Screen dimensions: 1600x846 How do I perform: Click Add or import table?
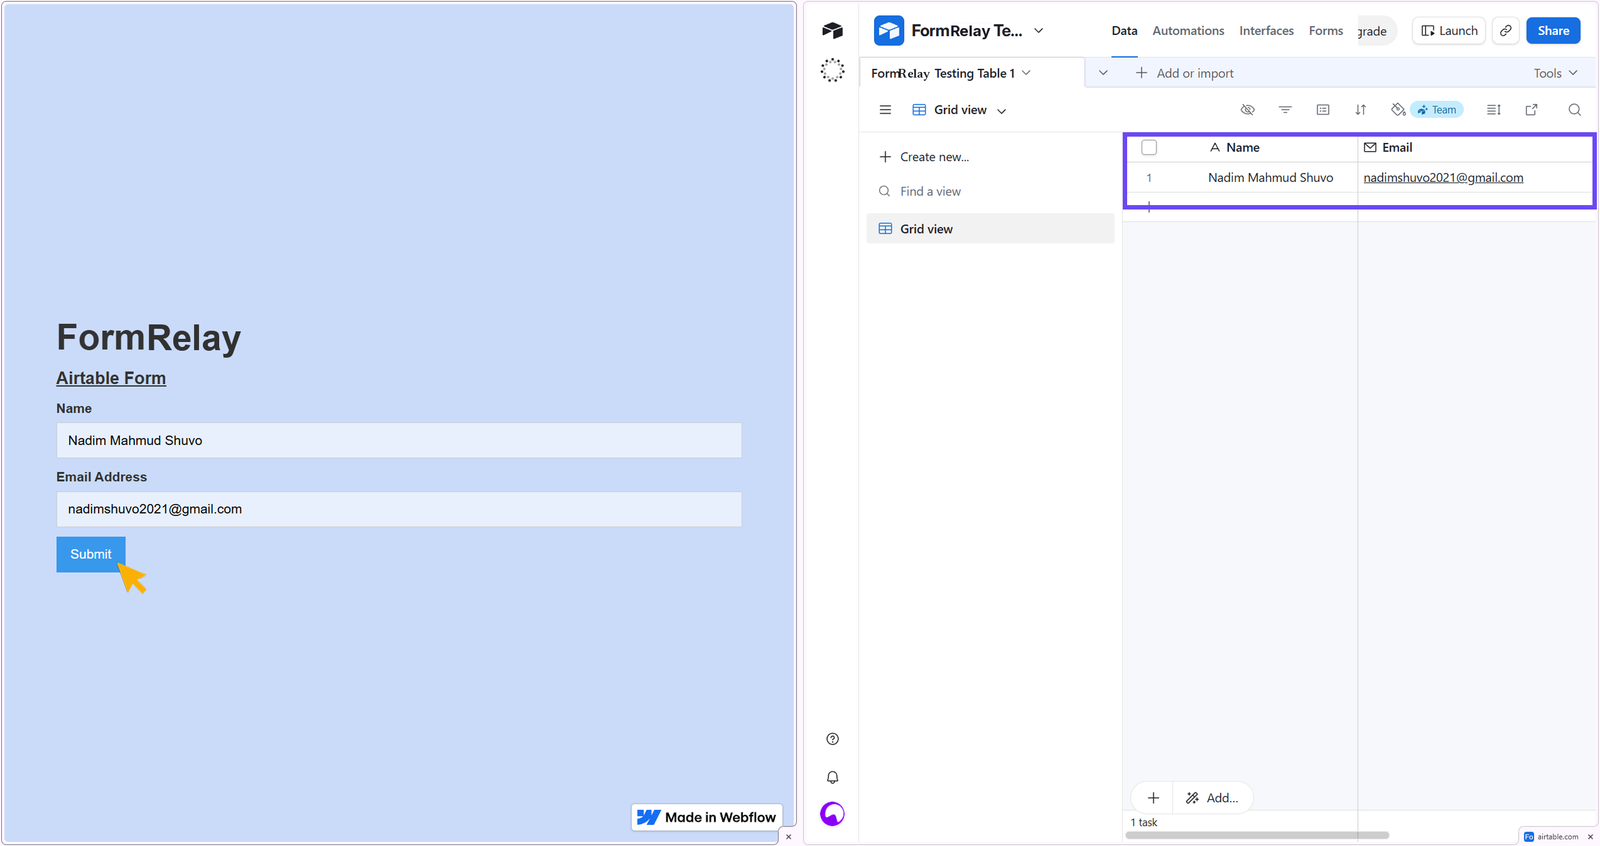tap(1184, 73)
